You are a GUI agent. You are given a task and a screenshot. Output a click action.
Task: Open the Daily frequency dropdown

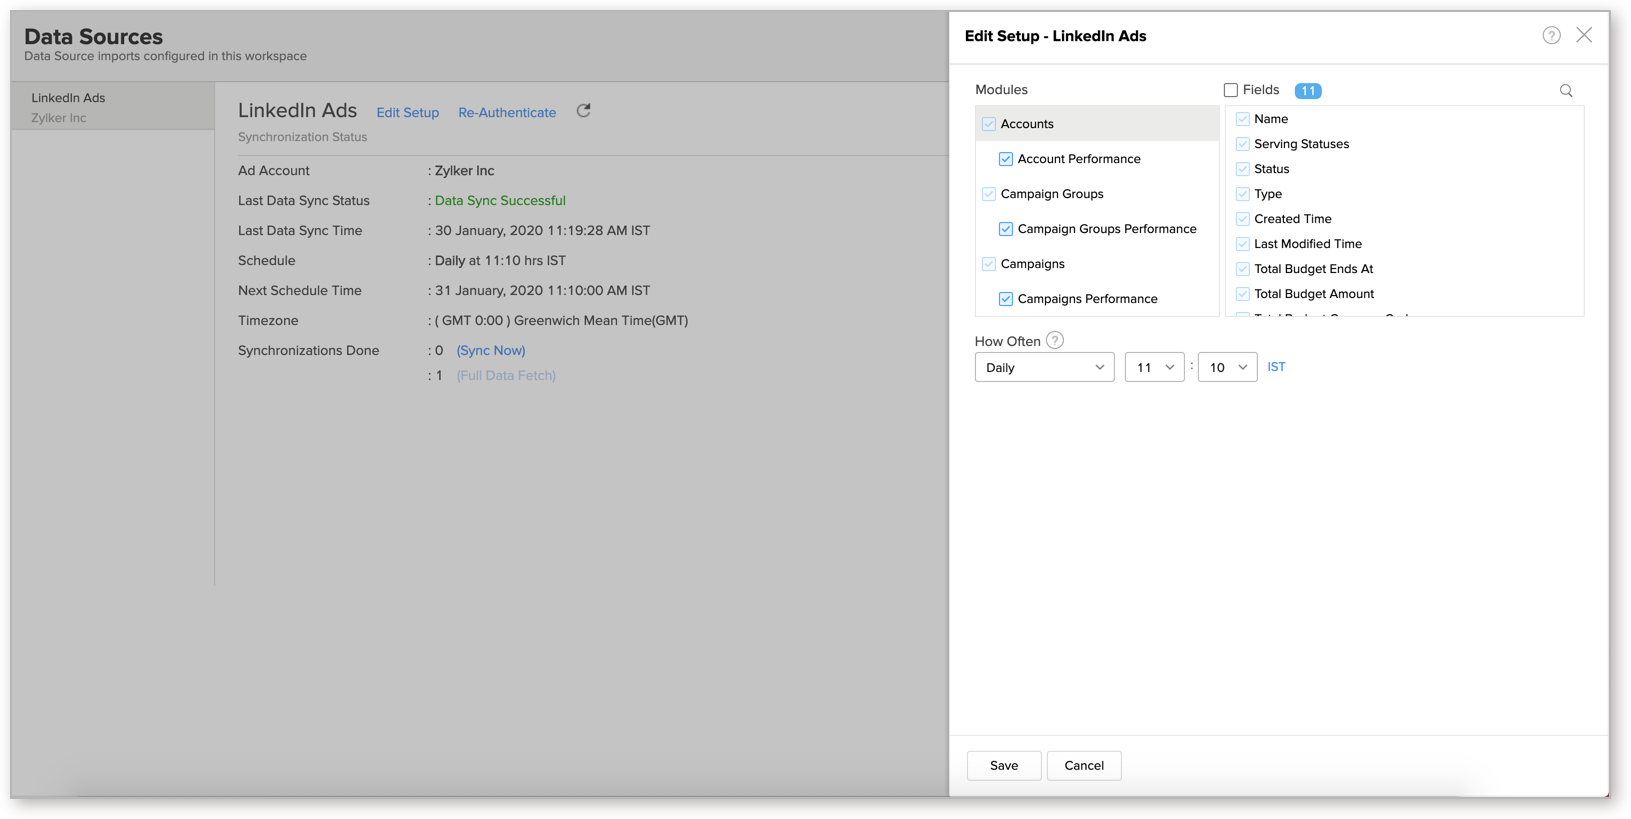1044,367
